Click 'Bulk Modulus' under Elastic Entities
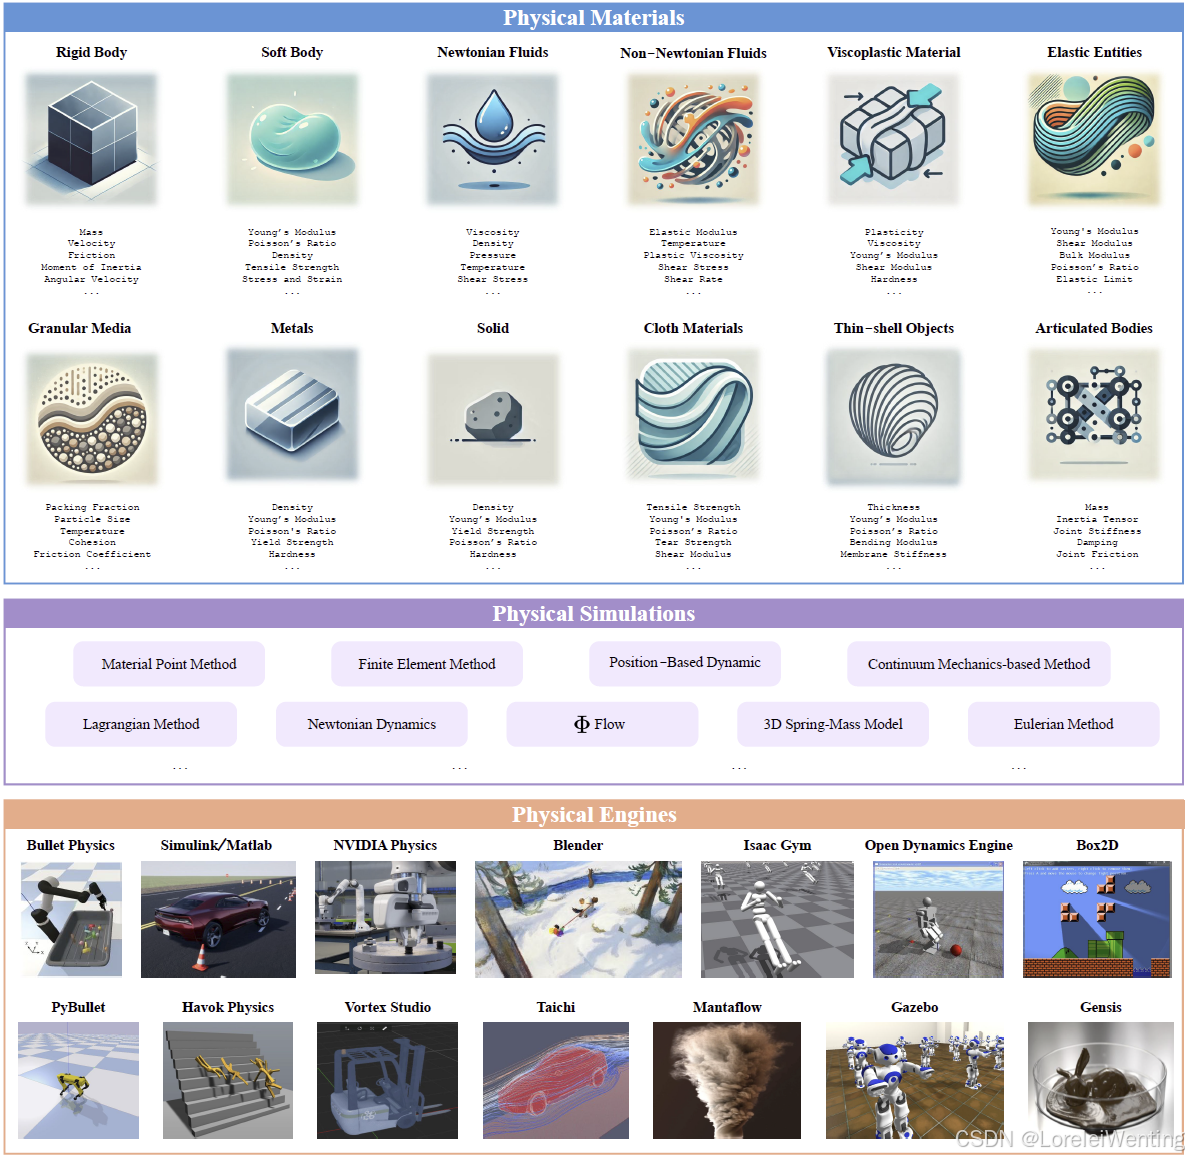1189x1159 pixels. [x=1094, y=255]
